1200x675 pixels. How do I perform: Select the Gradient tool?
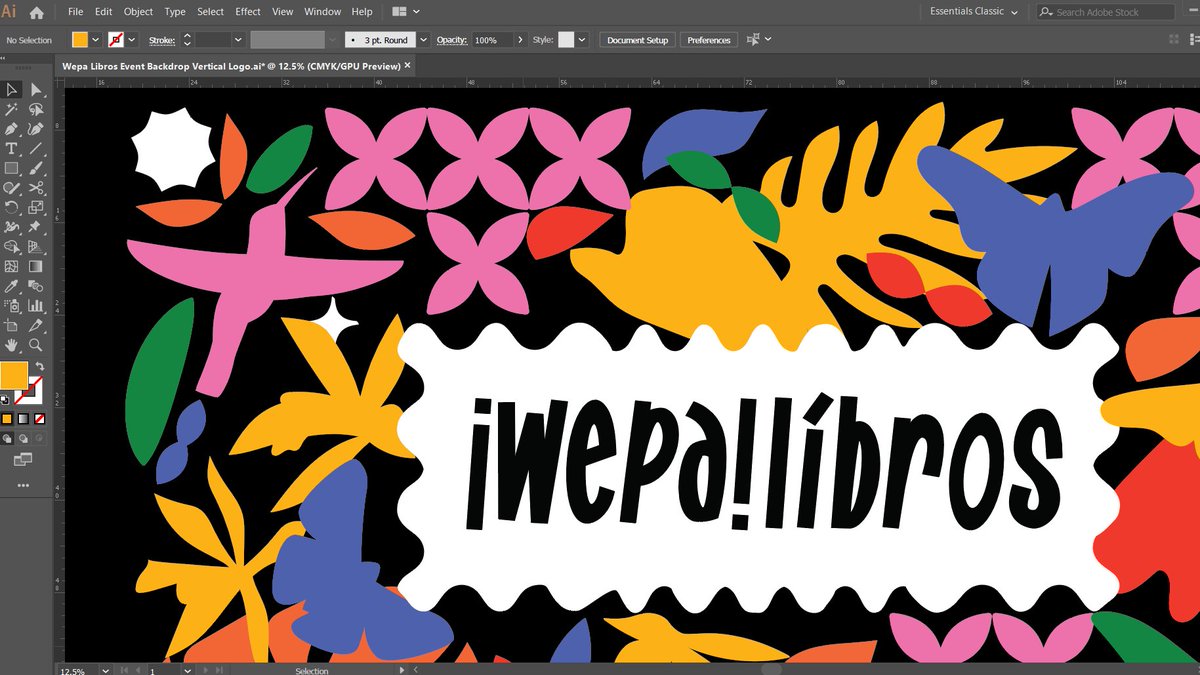click(x=36, y=266)
